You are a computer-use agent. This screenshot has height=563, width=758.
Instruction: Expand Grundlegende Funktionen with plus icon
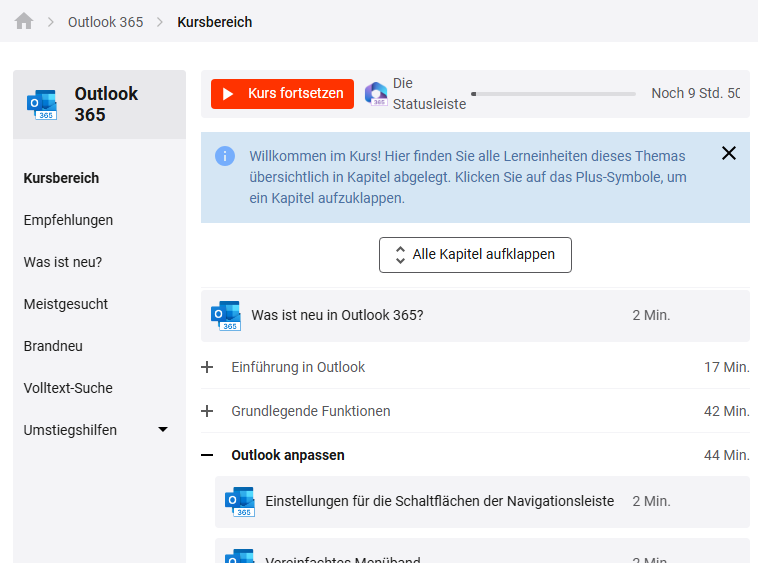pyautogui.click(x=207, y=411)
